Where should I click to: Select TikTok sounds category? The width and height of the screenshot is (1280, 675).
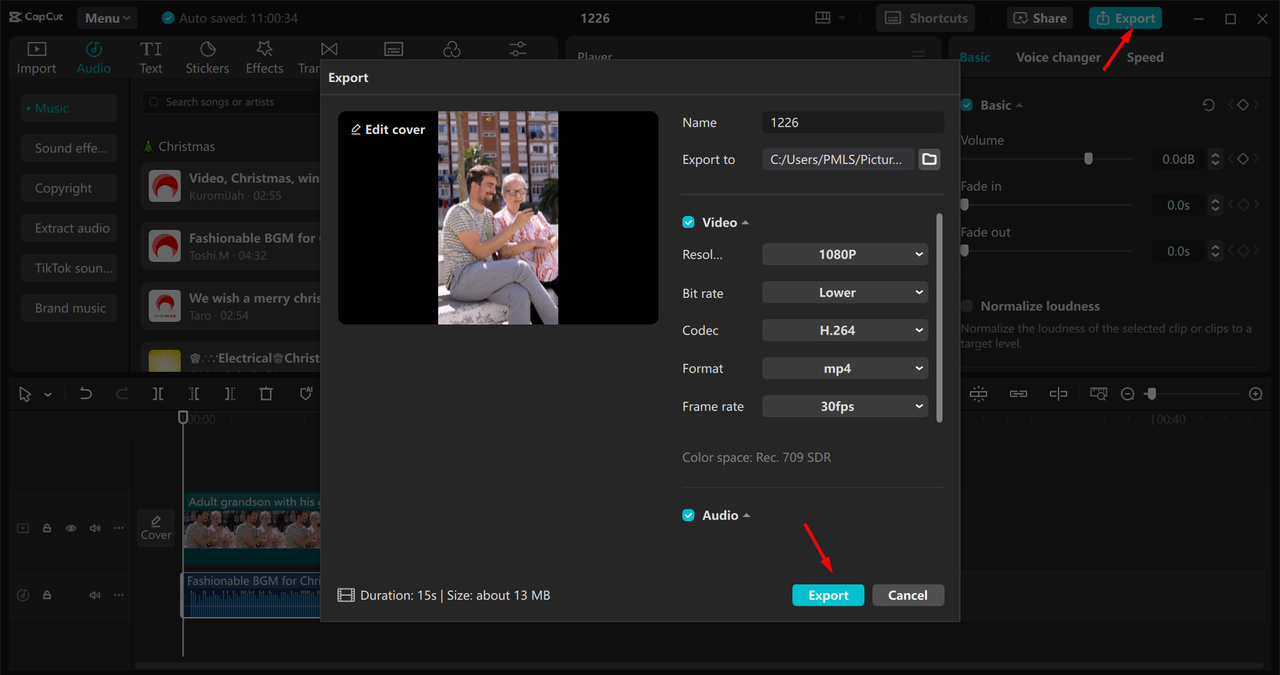(x=69, y=268)
